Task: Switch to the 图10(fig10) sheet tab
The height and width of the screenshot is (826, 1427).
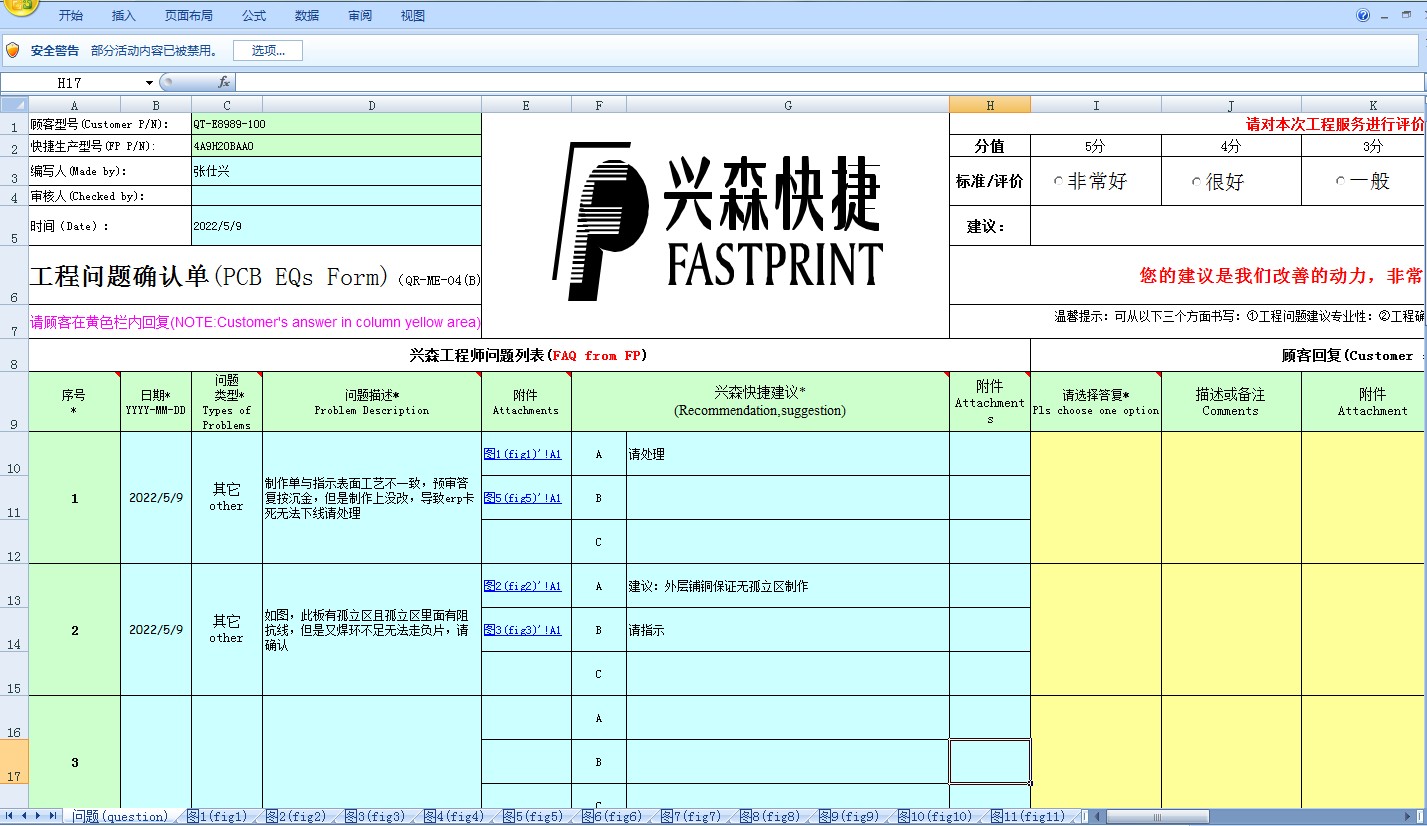Action: click(x=935, y=817)
